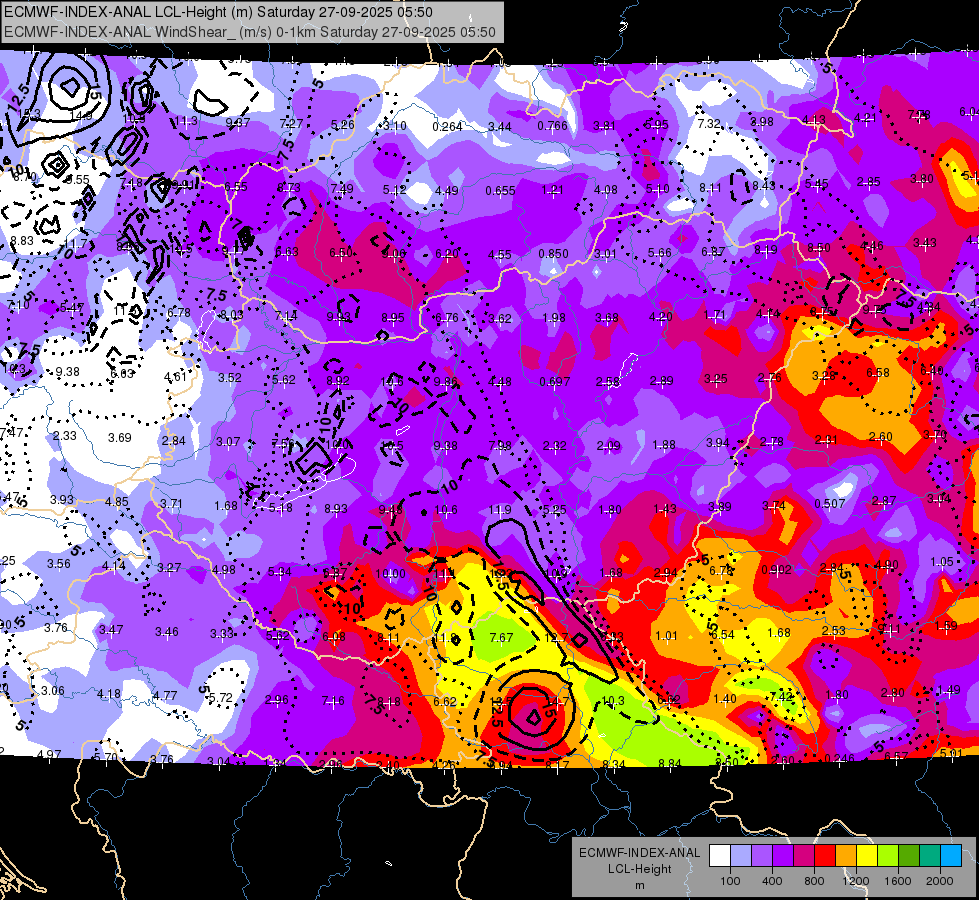
Task: Click the map value "0.246"
Action: [x=840, y=759]
